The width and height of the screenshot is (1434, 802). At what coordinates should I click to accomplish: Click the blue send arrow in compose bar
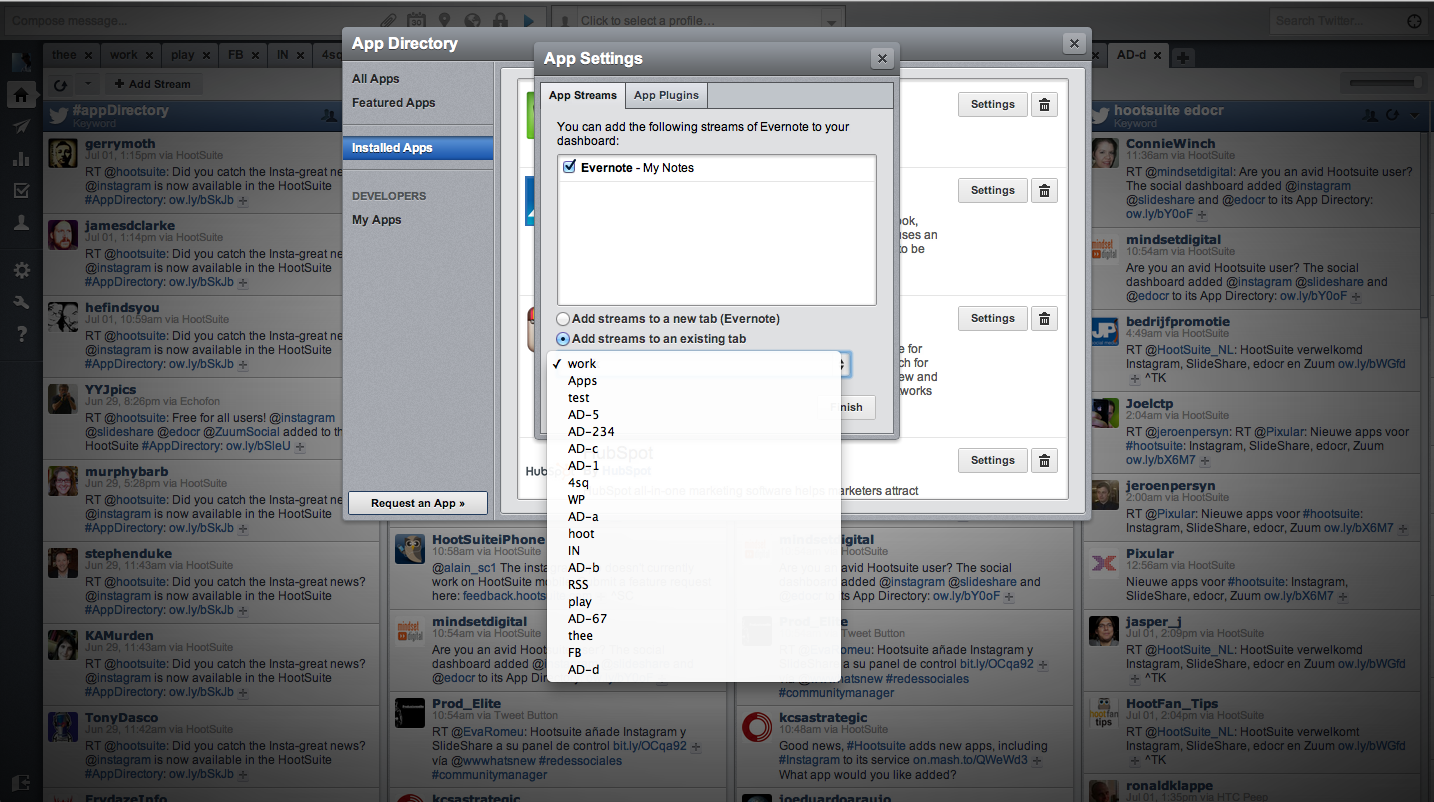529,20
